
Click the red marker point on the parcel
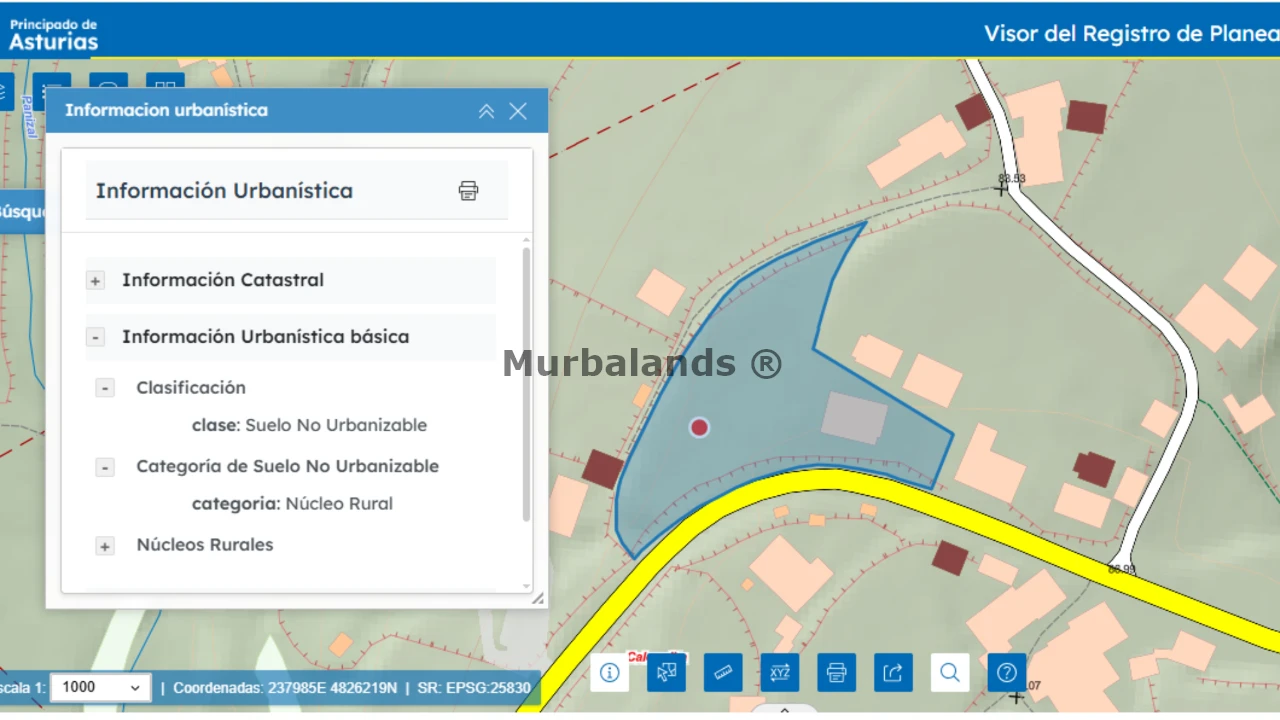click(x=699, y=428)
